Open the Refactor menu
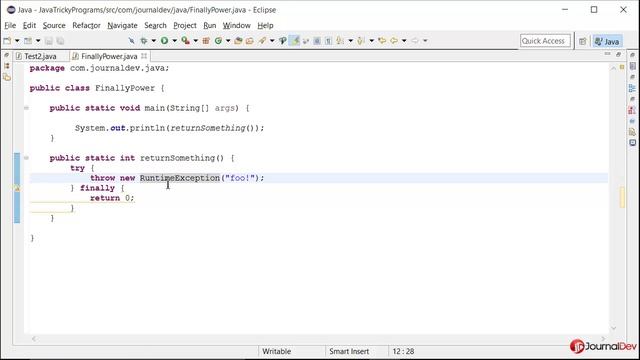Viewport: 640px width, 360px height. click(86, 25)
